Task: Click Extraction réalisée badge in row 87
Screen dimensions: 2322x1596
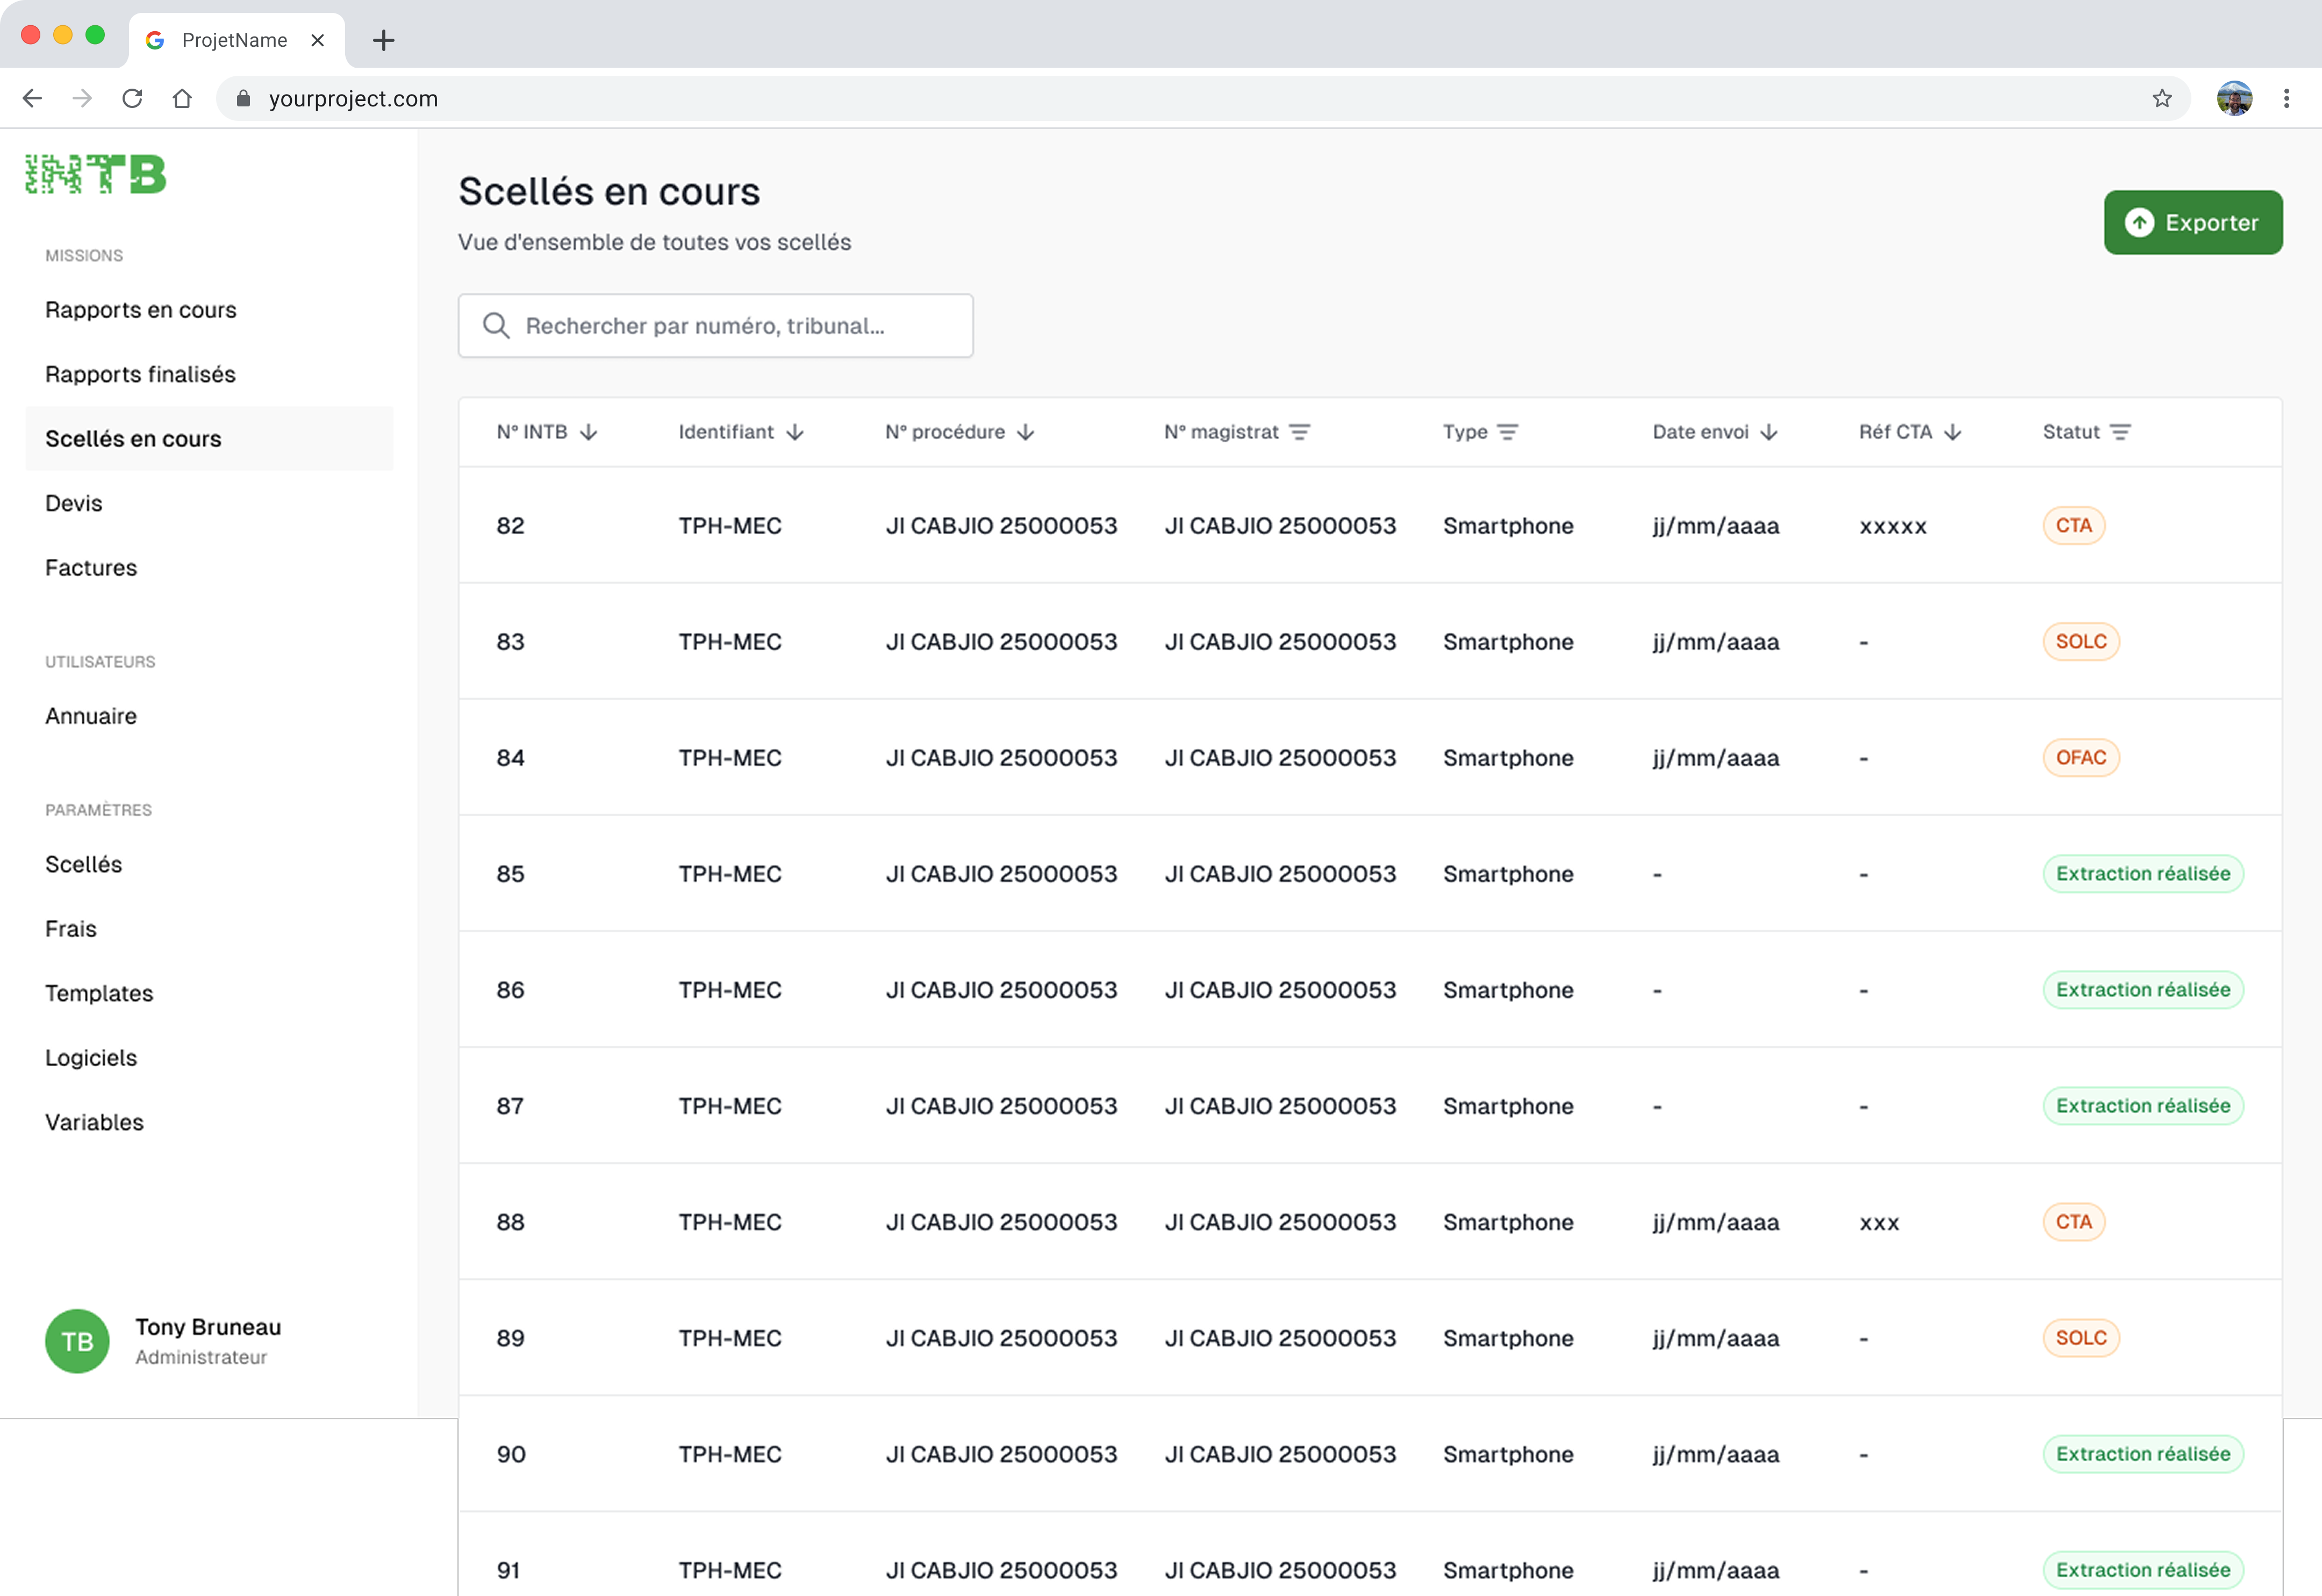Action: pyautogui.click(x=2143, y=1106)
